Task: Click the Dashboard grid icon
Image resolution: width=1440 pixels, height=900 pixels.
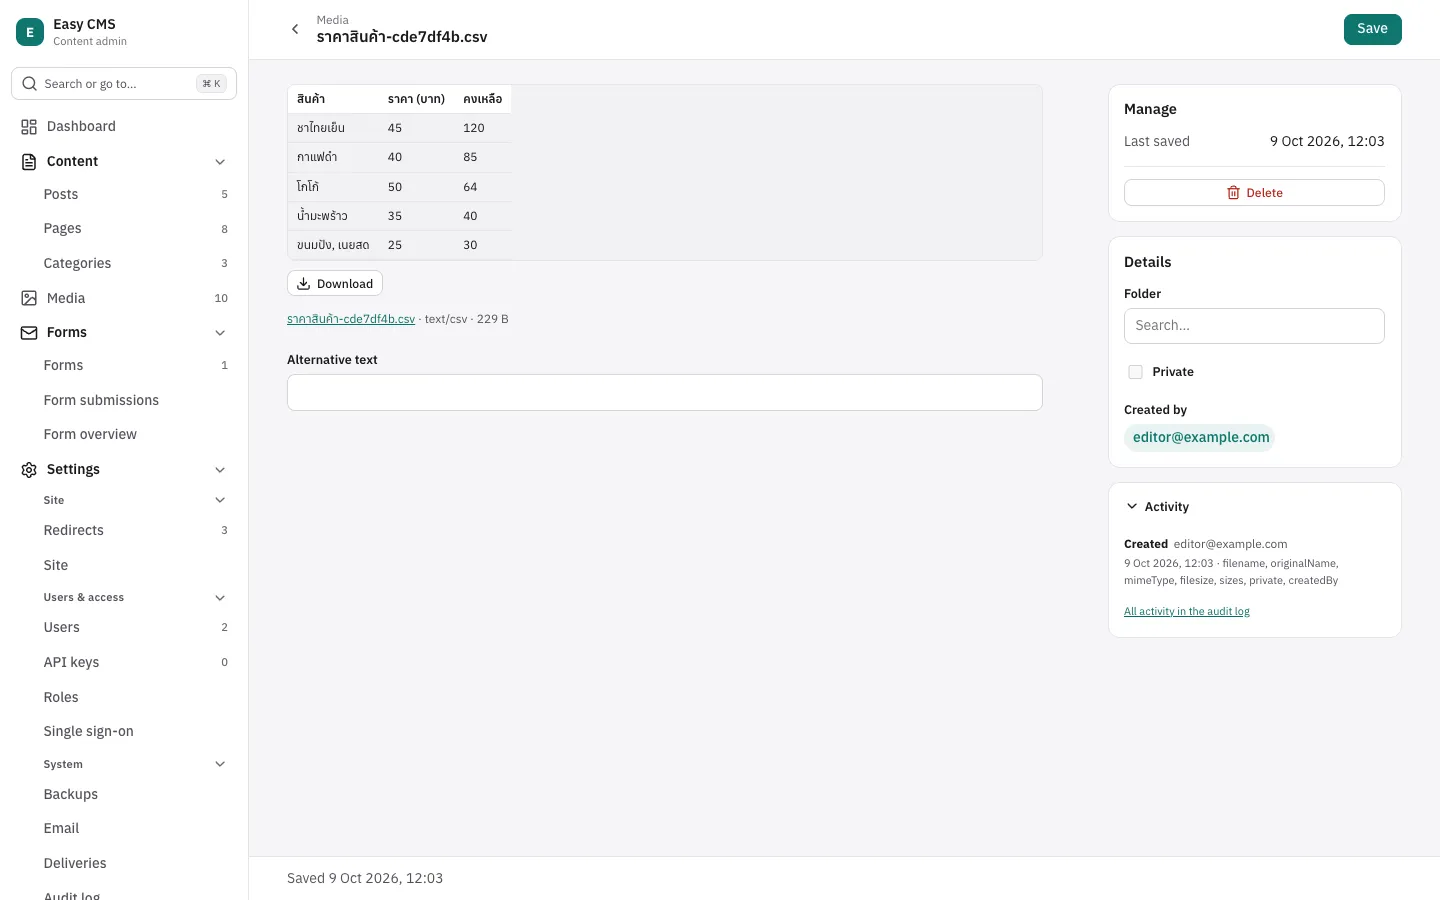Action: [x=29, y=127]
